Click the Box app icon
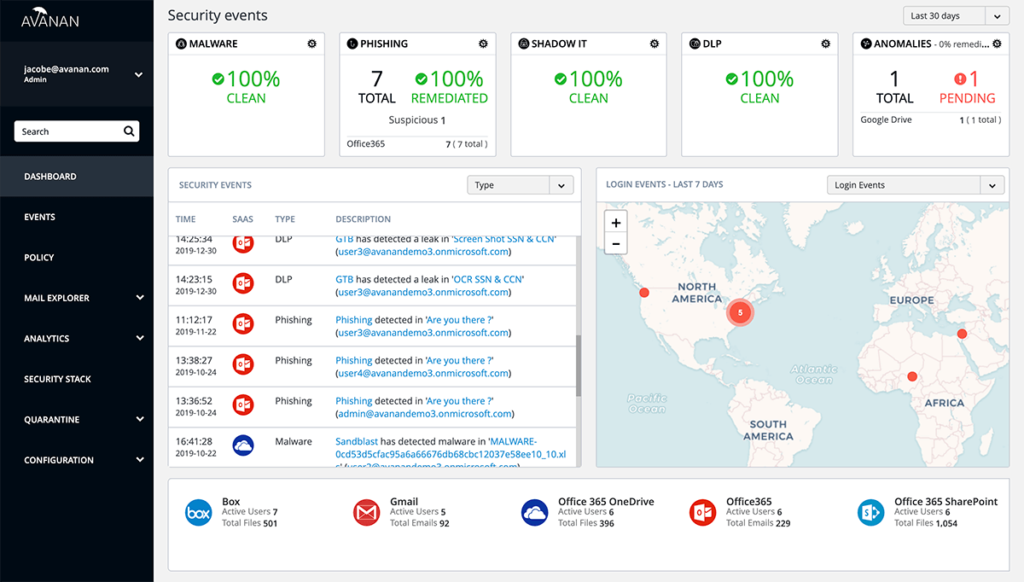Image resolution: width=1024 pixels, height=582 pixels. (199, 513)
